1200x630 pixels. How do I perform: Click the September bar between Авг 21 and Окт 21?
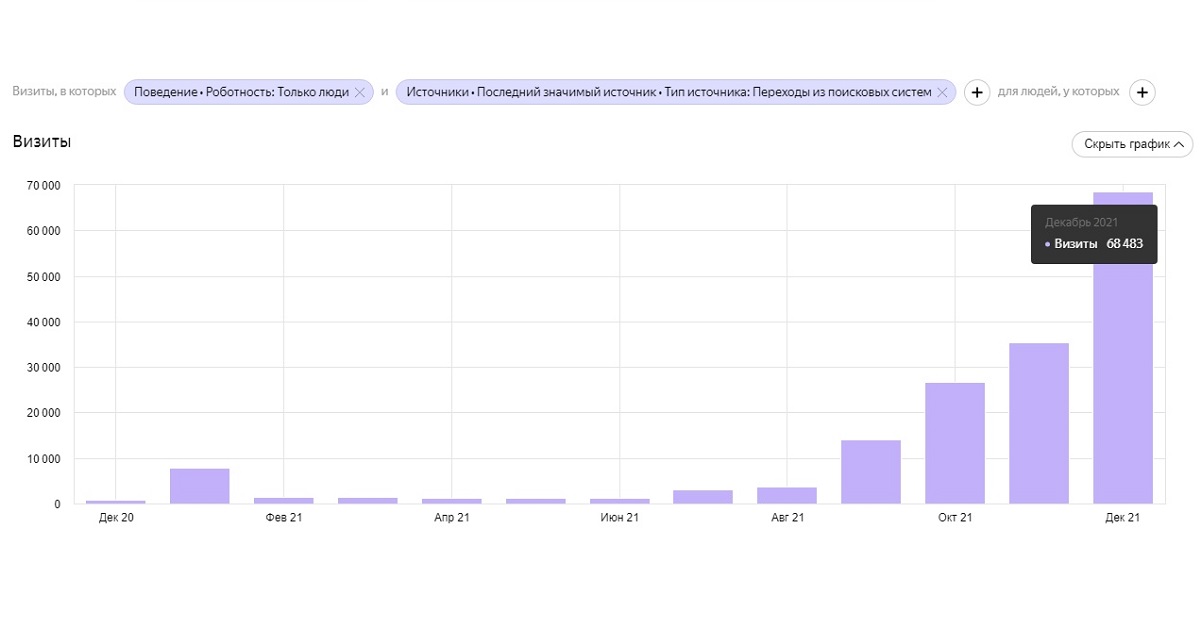click(x=871, y=471)
